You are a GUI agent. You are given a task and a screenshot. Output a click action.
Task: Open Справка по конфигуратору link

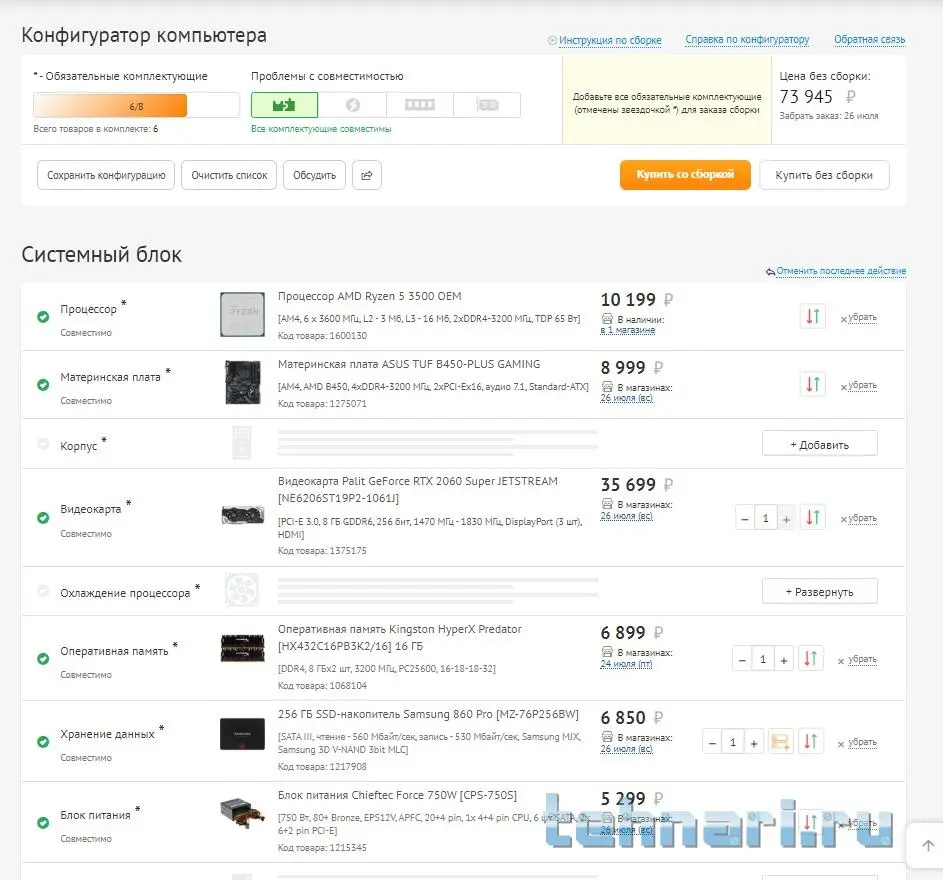(x=747, y=40)
